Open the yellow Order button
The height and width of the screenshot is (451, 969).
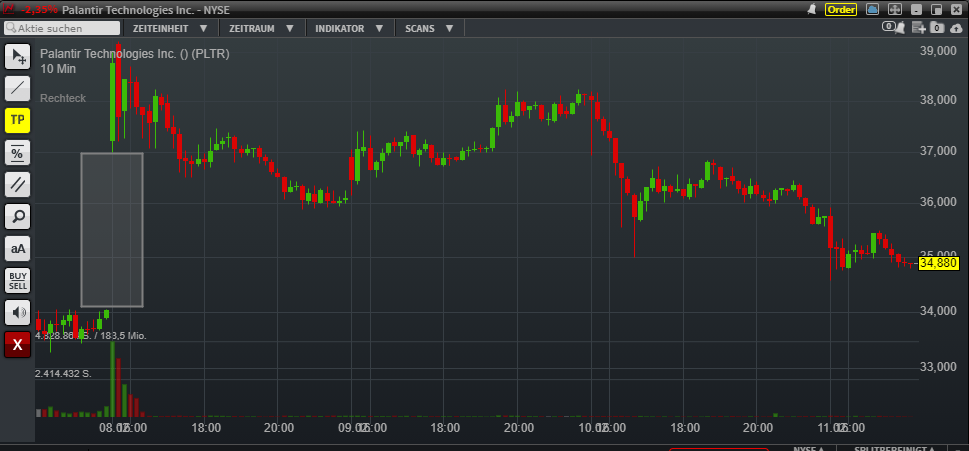click(x=841, y=9)
